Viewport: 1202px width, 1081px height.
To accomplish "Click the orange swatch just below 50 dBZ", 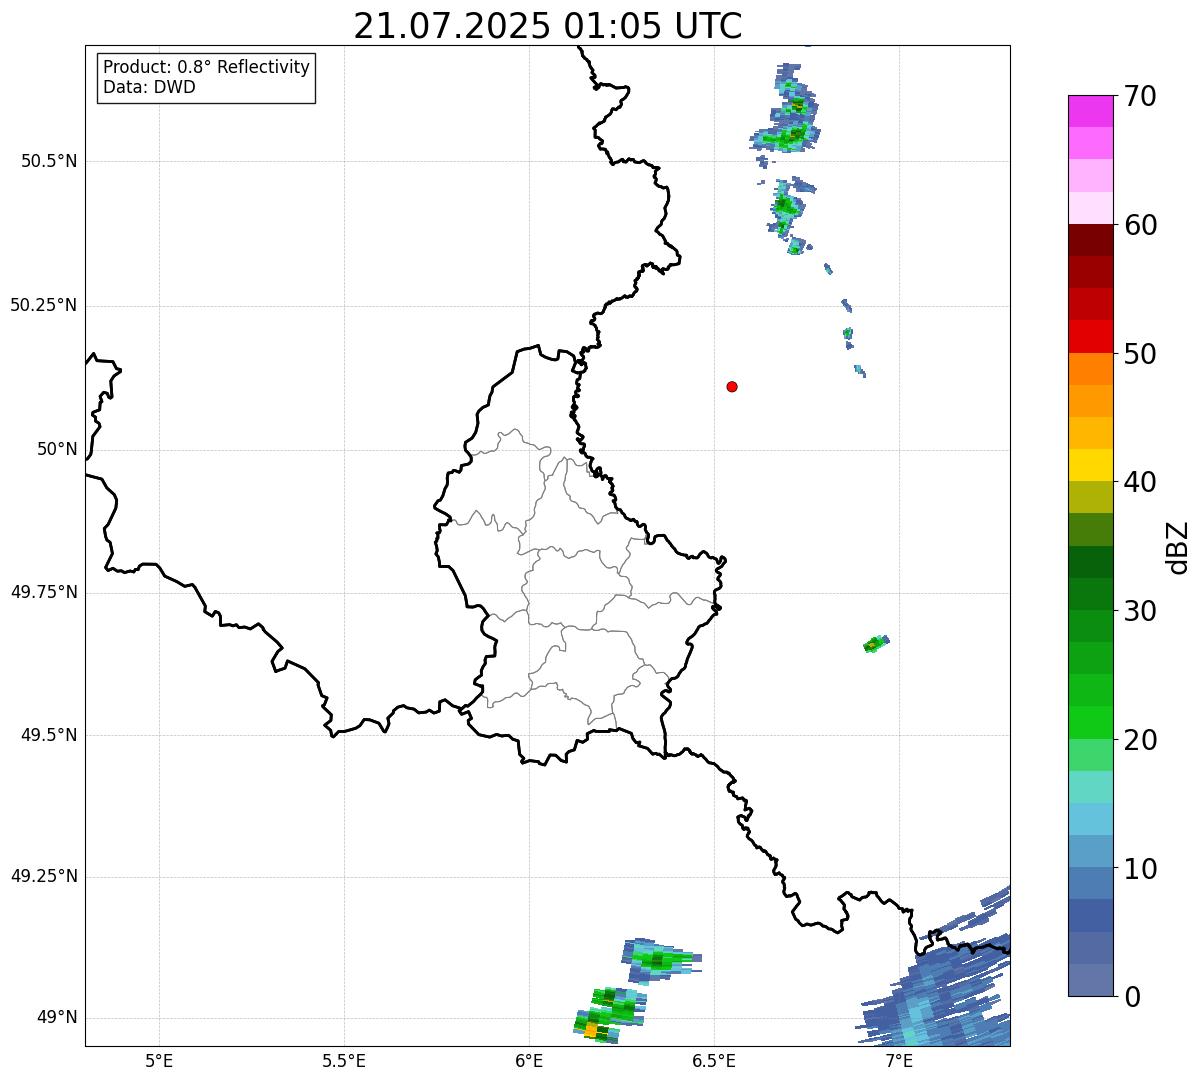I will (x=1091, y=369).
